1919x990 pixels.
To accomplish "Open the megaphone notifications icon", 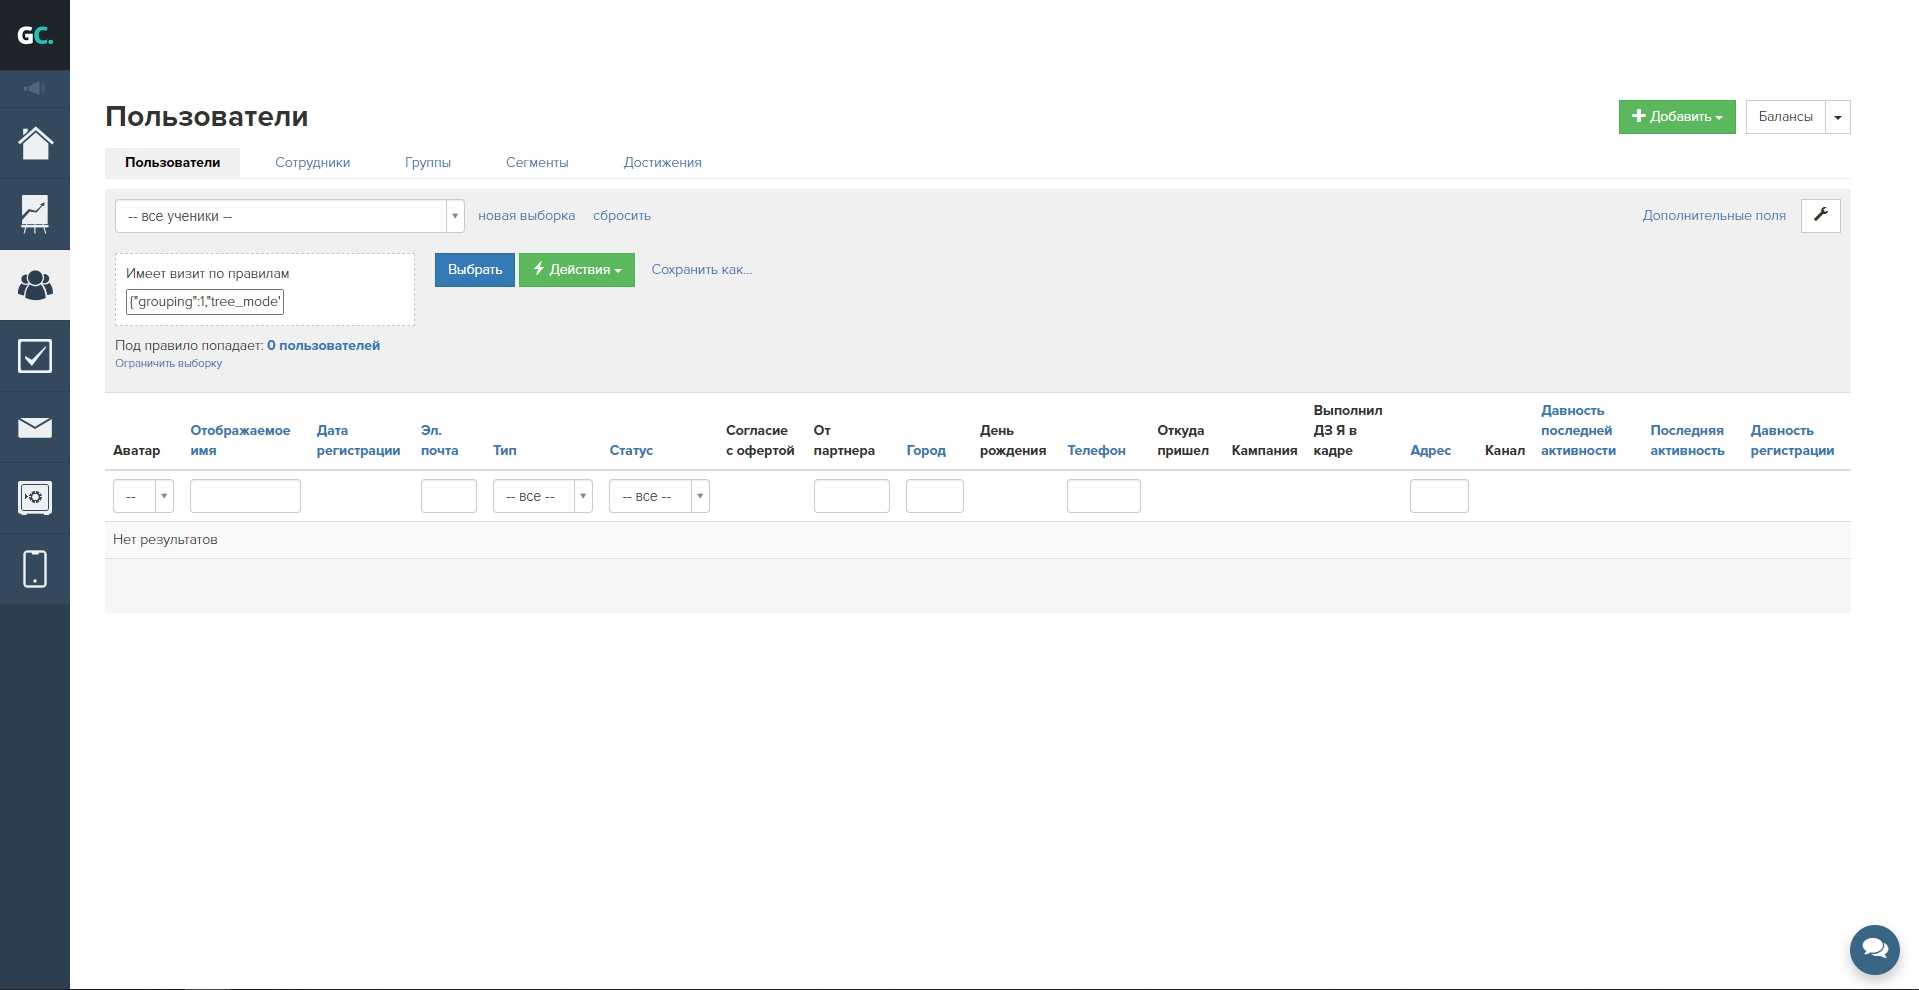I will click(x=35, y=89).
